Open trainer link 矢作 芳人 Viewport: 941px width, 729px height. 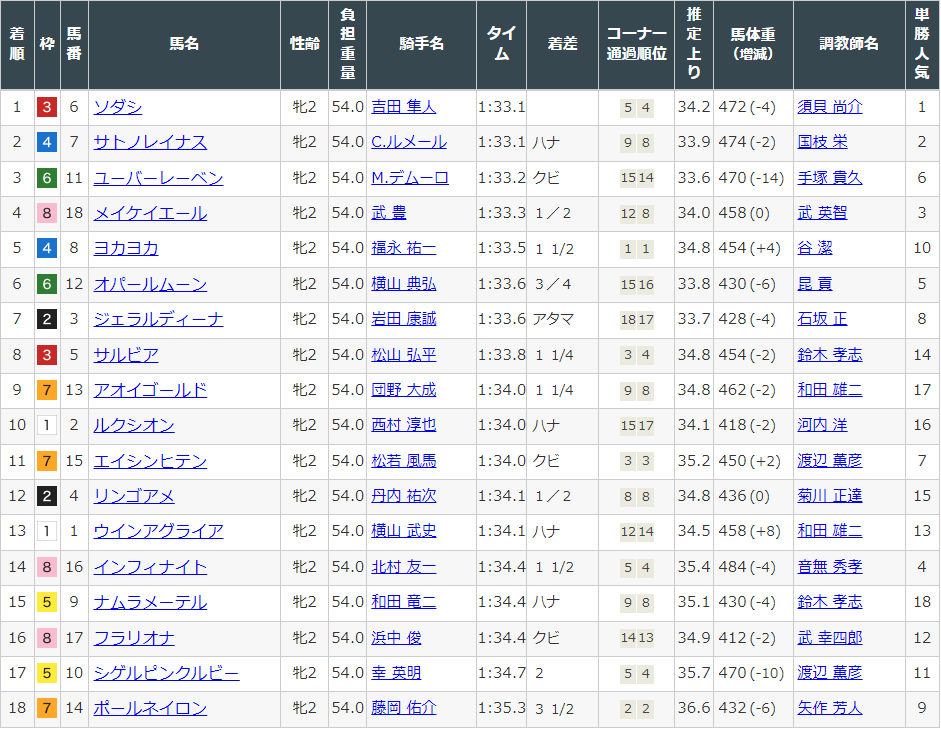tap(829, 709)
